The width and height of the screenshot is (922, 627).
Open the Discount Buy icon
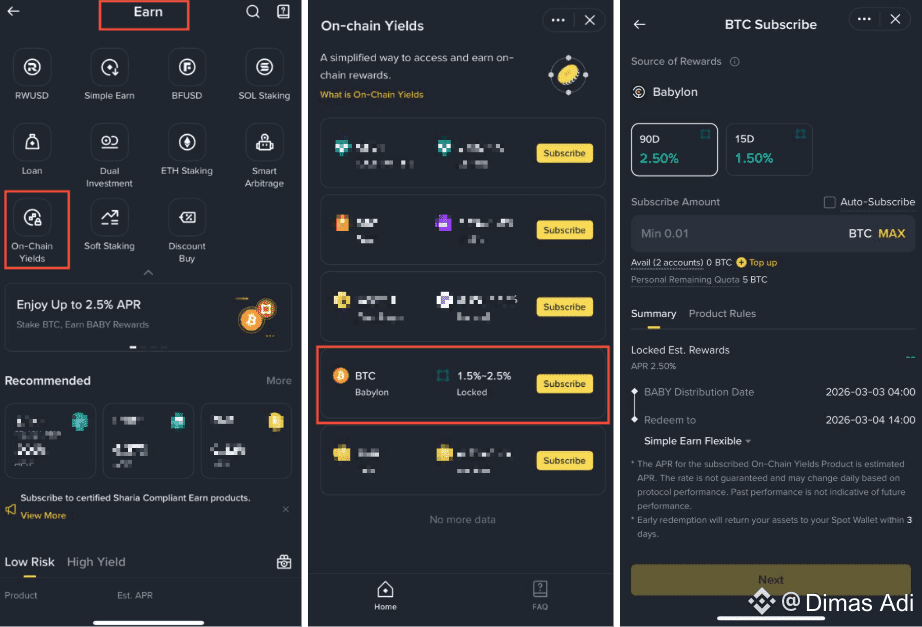pos(186,218)
